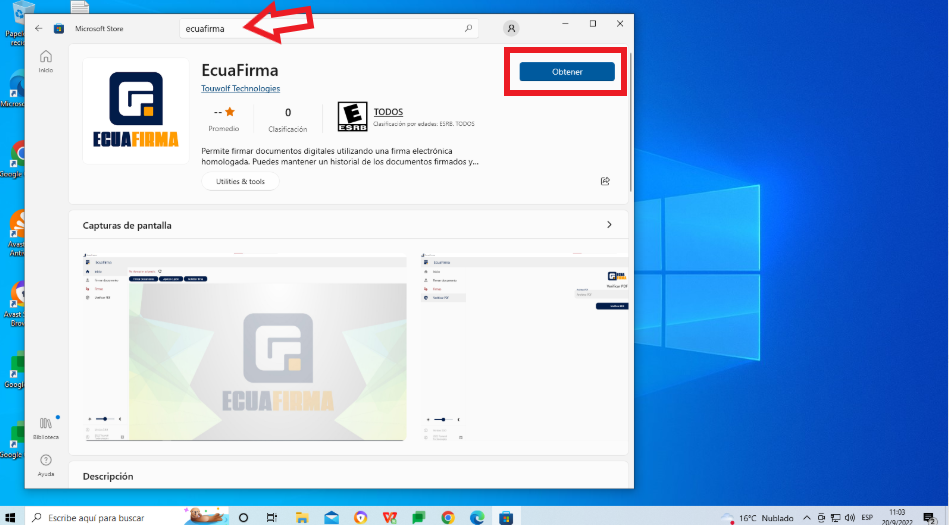
Task: Click the Store page vertical scrollbar
Action: click(x=631, y=121)
